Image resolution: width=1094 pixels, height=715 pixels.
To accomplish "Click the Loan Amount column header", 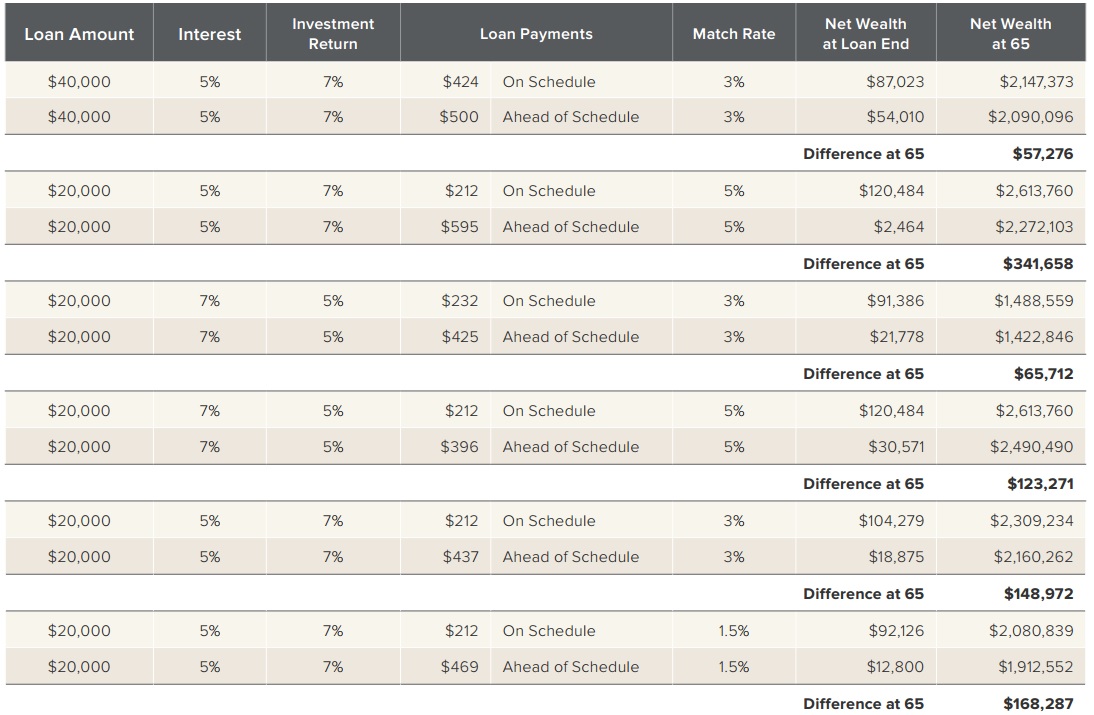I will pos(79,33).
